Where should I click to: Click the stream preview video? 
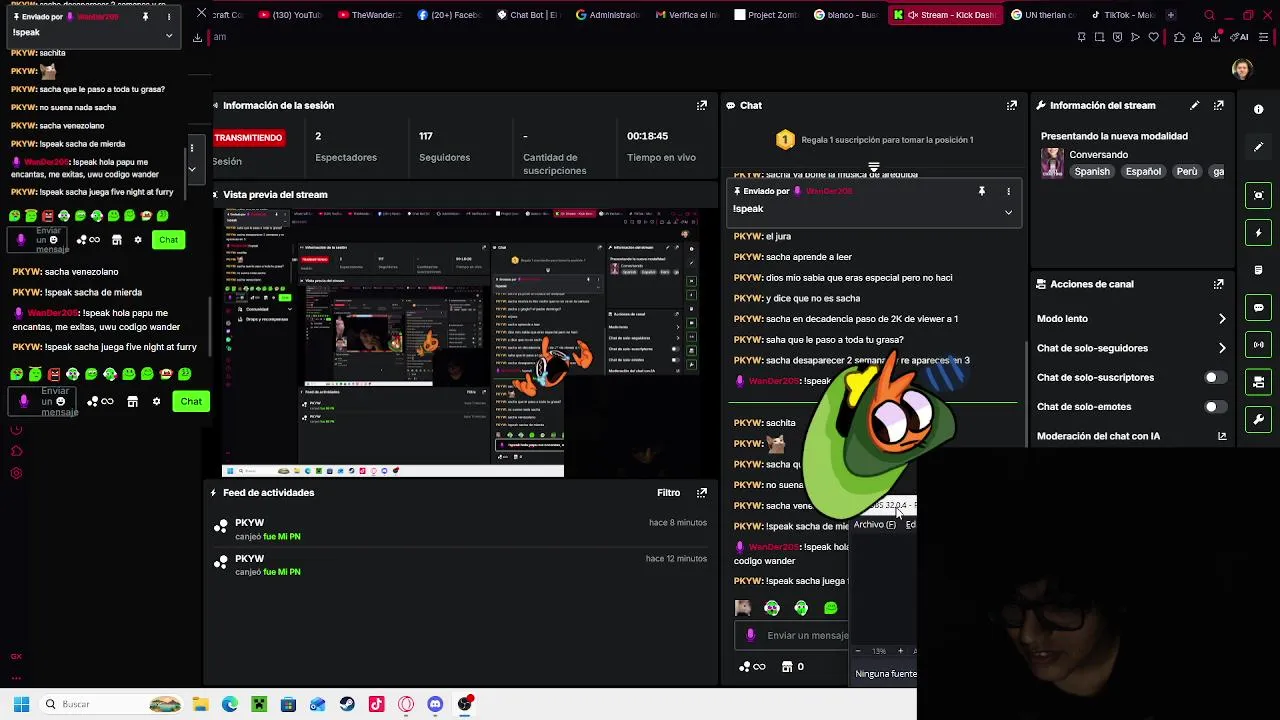[459, 342]
